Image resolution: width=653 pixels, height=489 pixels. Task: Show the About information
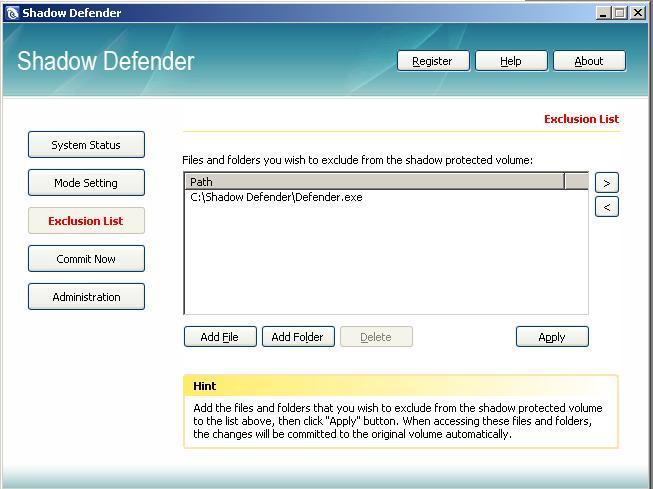click(x=589, y=61)
